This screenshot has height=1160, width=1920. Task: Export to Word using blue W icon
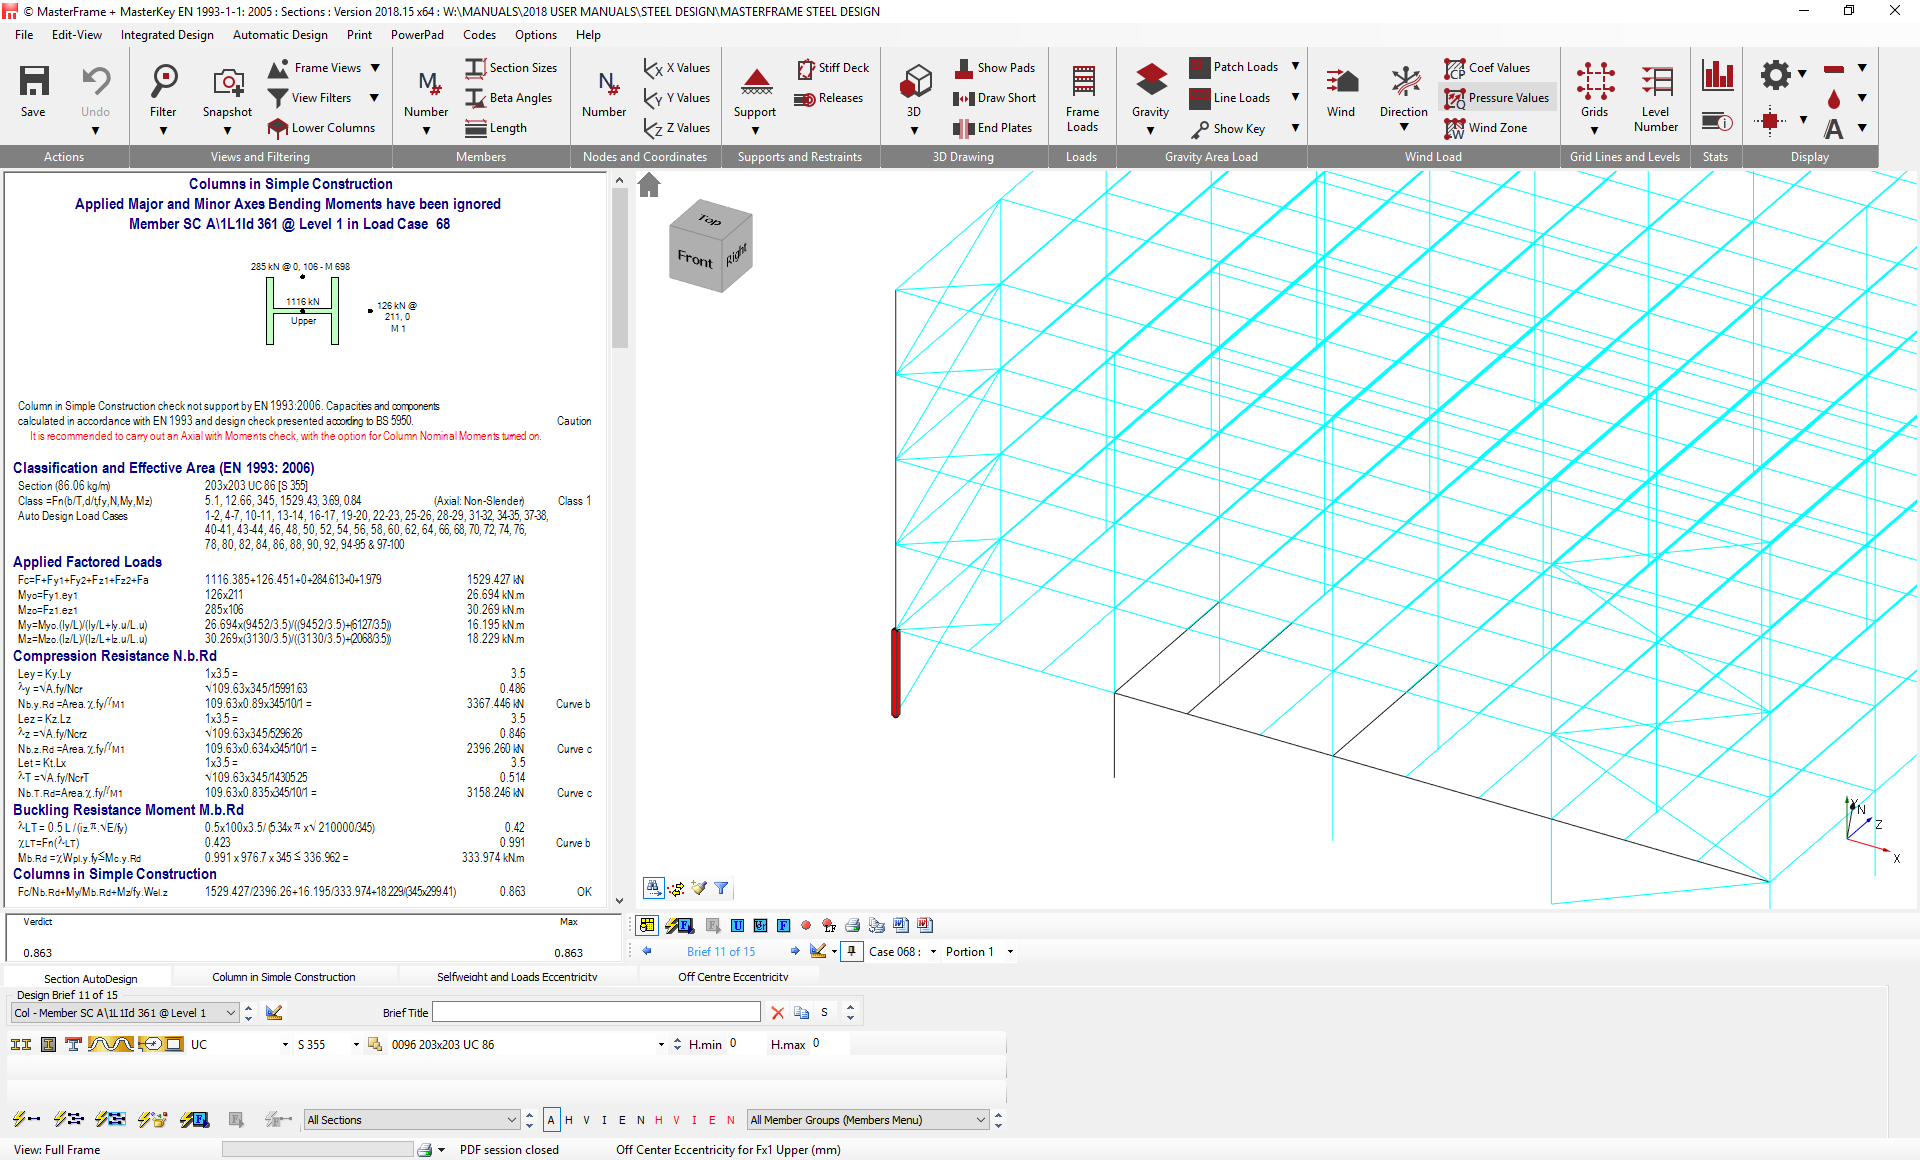tap(901, 925)
